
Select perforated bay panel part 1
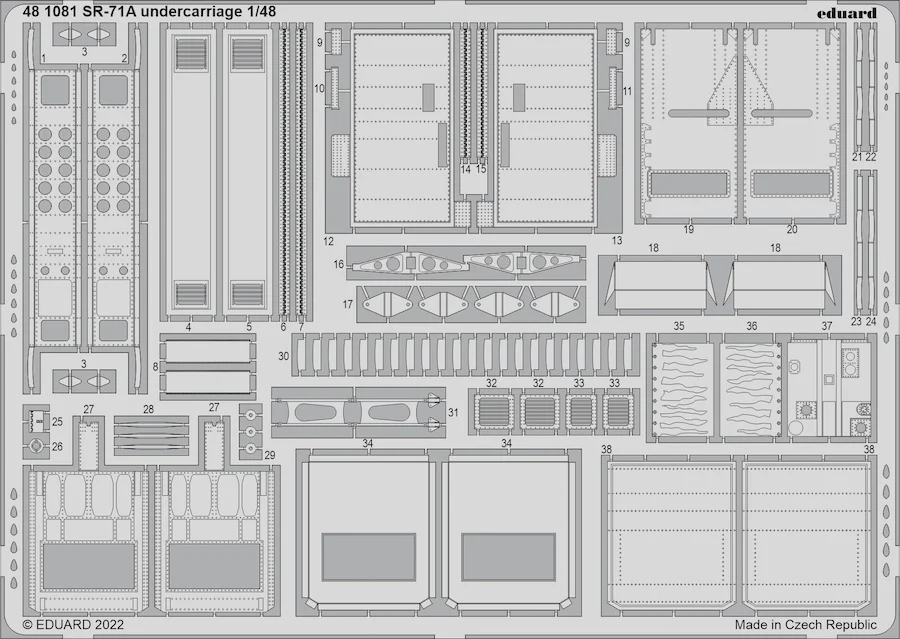(55, 207)
